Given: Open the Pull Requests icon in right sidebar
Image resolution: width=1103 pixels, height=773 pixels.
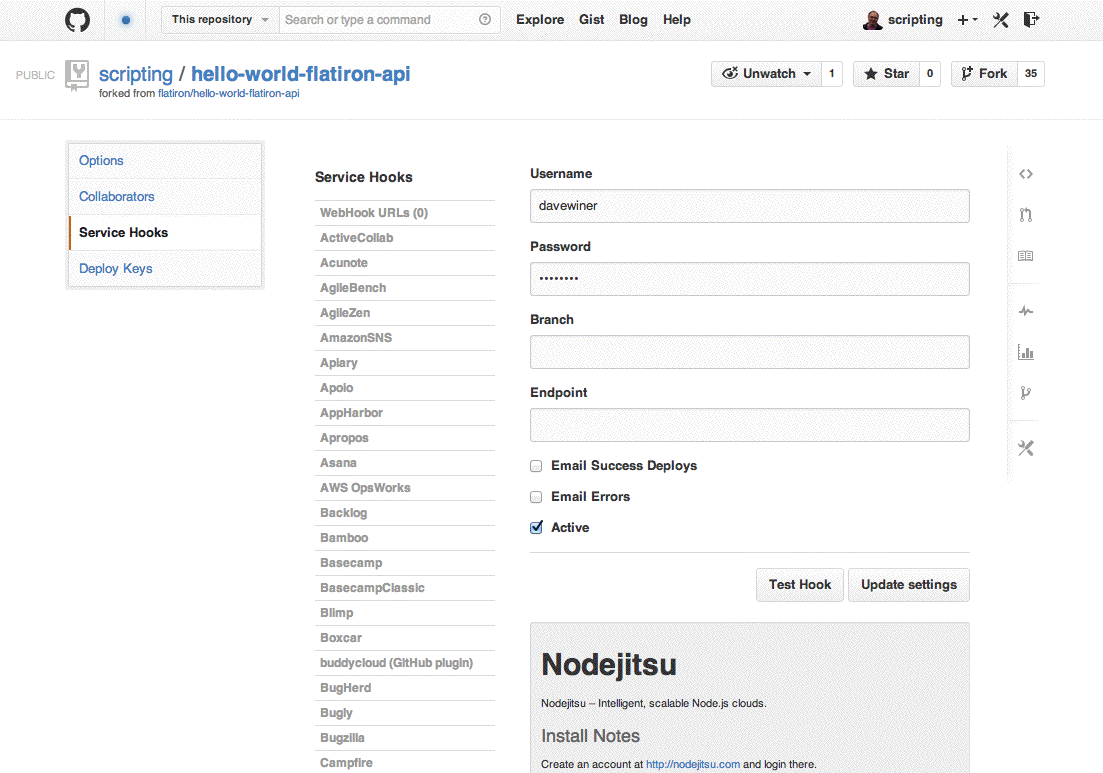Looking at the screenshot, I should (1026, 215).
